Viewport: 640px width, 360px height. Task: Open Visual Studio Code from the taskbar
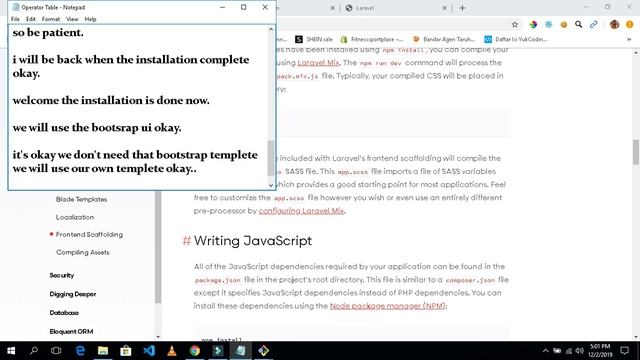pyautogui.click(x=149, y=351)
